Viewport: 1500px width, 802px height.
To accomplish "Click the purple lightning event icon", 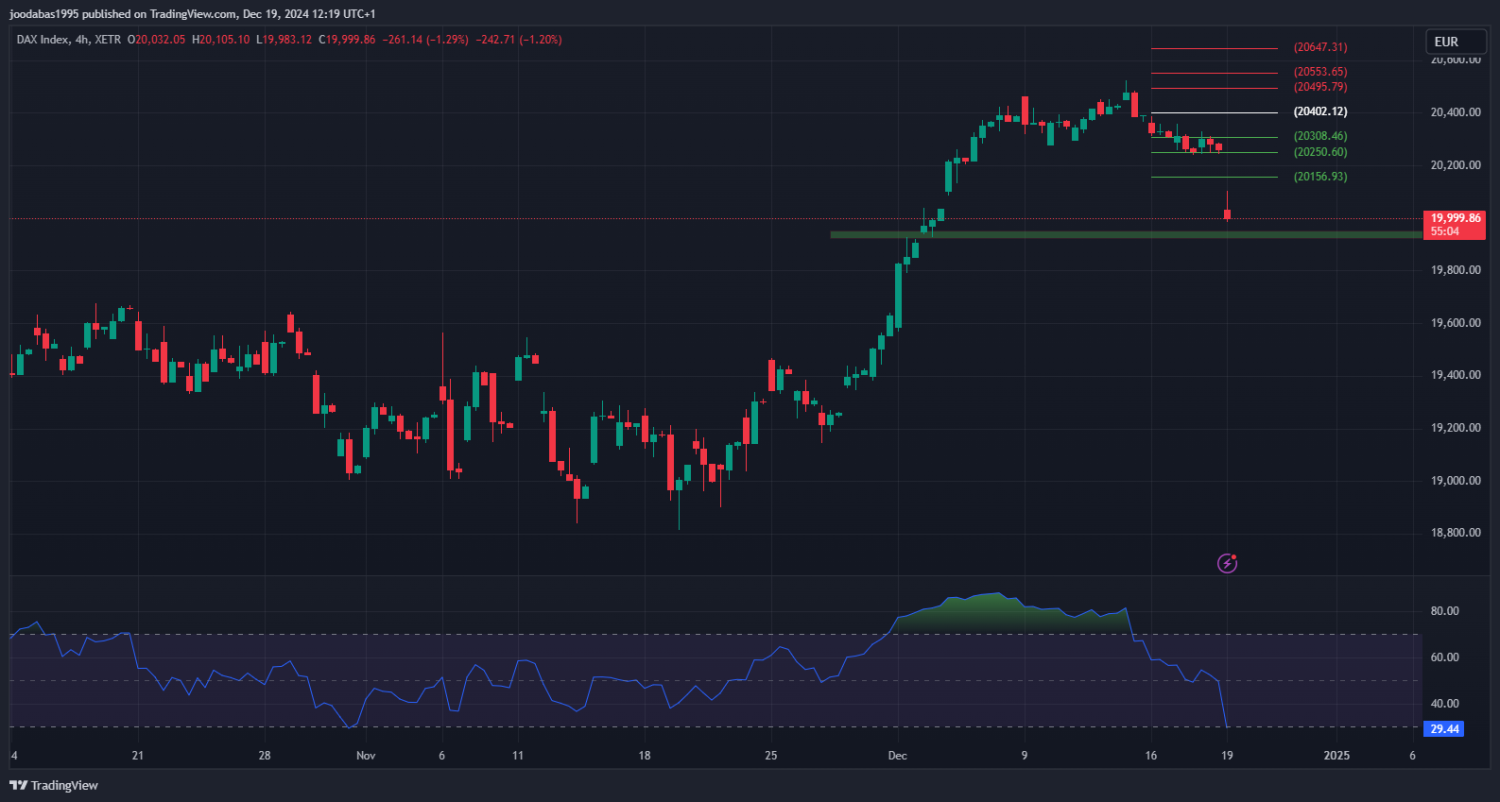I will pyautogui.click(x=1227, y=564).
